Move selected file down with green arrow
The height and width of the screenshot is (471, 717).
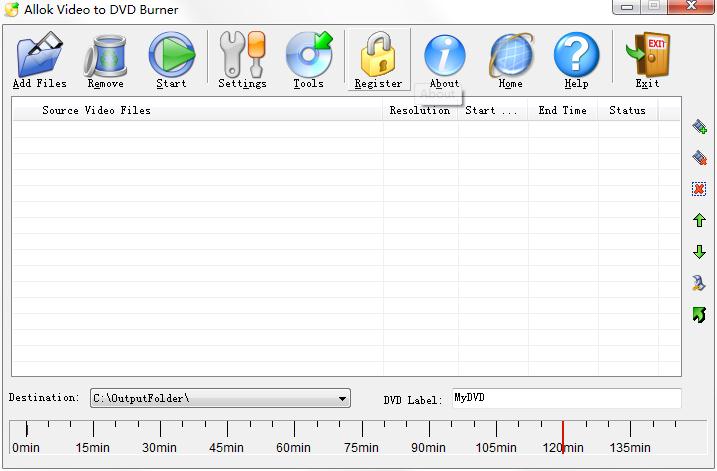[699, 252]
